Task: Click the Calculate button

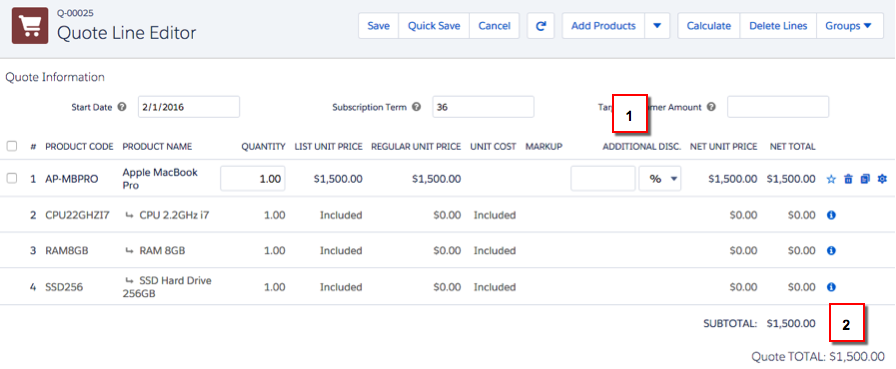Action: [x=709, y=26]
